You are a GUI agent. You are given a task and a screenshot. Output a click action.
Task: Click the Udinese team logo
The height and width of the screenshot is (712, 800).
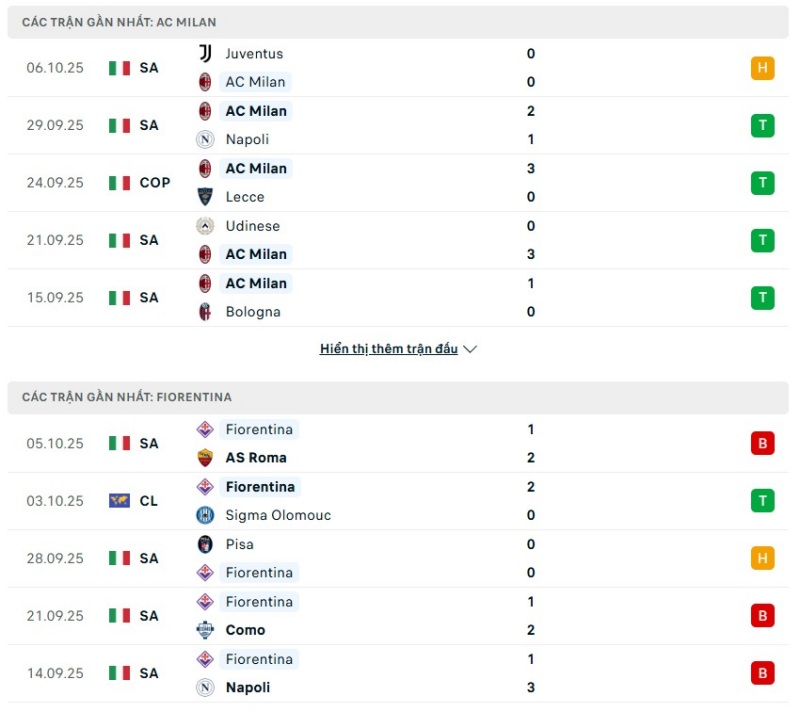point(204,226)
